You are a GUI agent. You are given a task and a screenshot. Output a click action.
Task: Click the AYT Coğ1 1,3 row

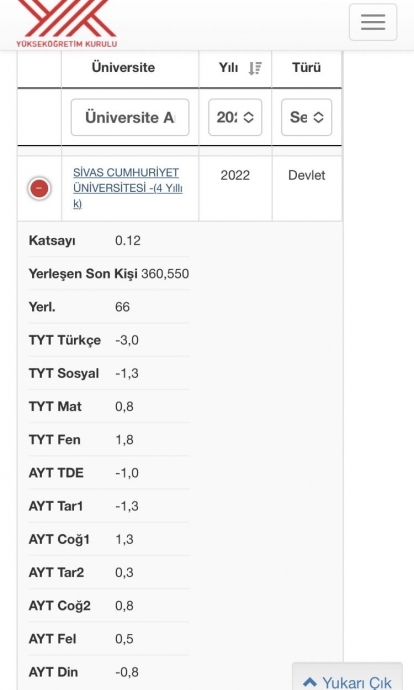(x=109, y=539)
